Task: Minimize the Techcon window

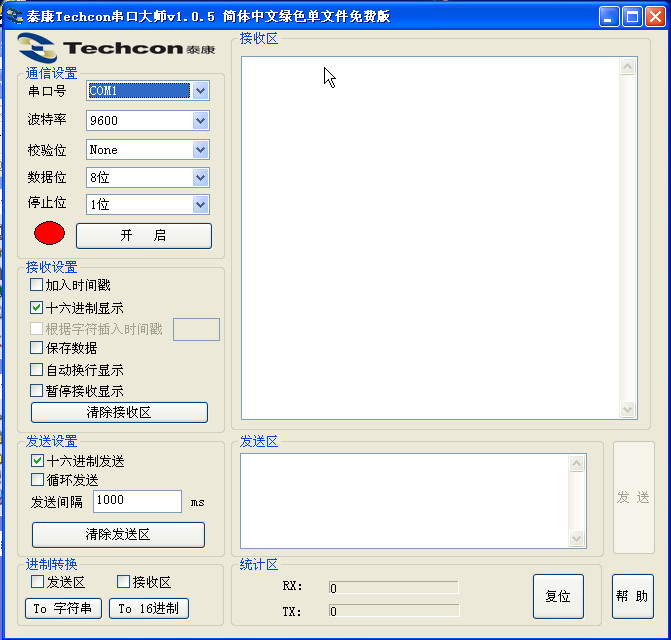Action: click(x=609, y=17)
